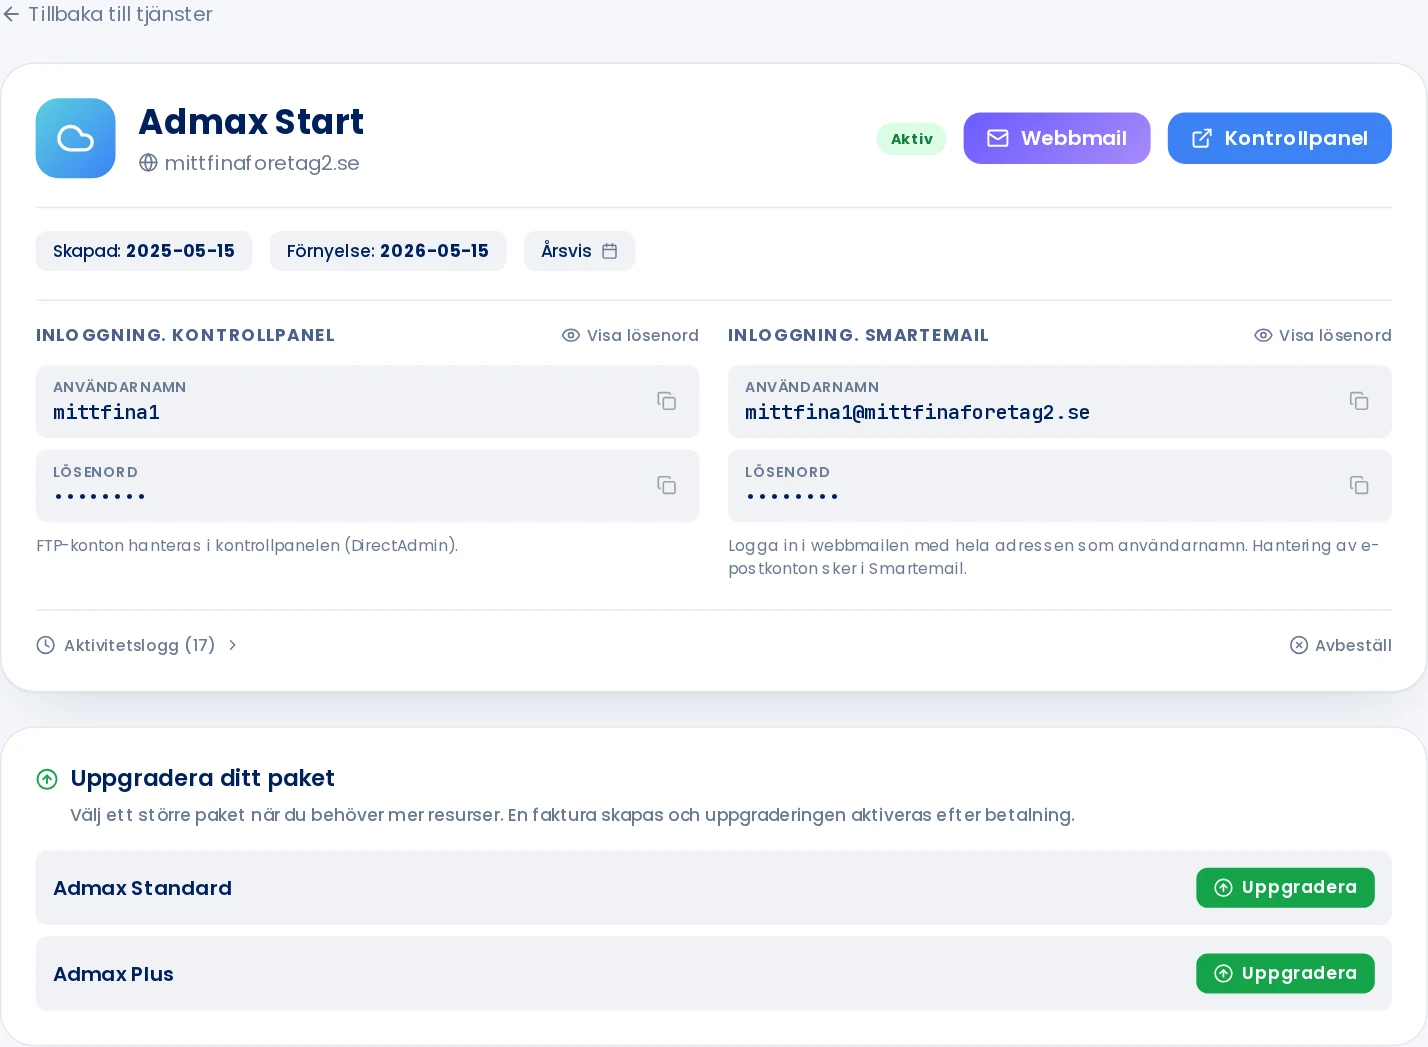
Task: Click the globe icon beside mittfinaforetag2.se
Action: click(x=148, y=163)
